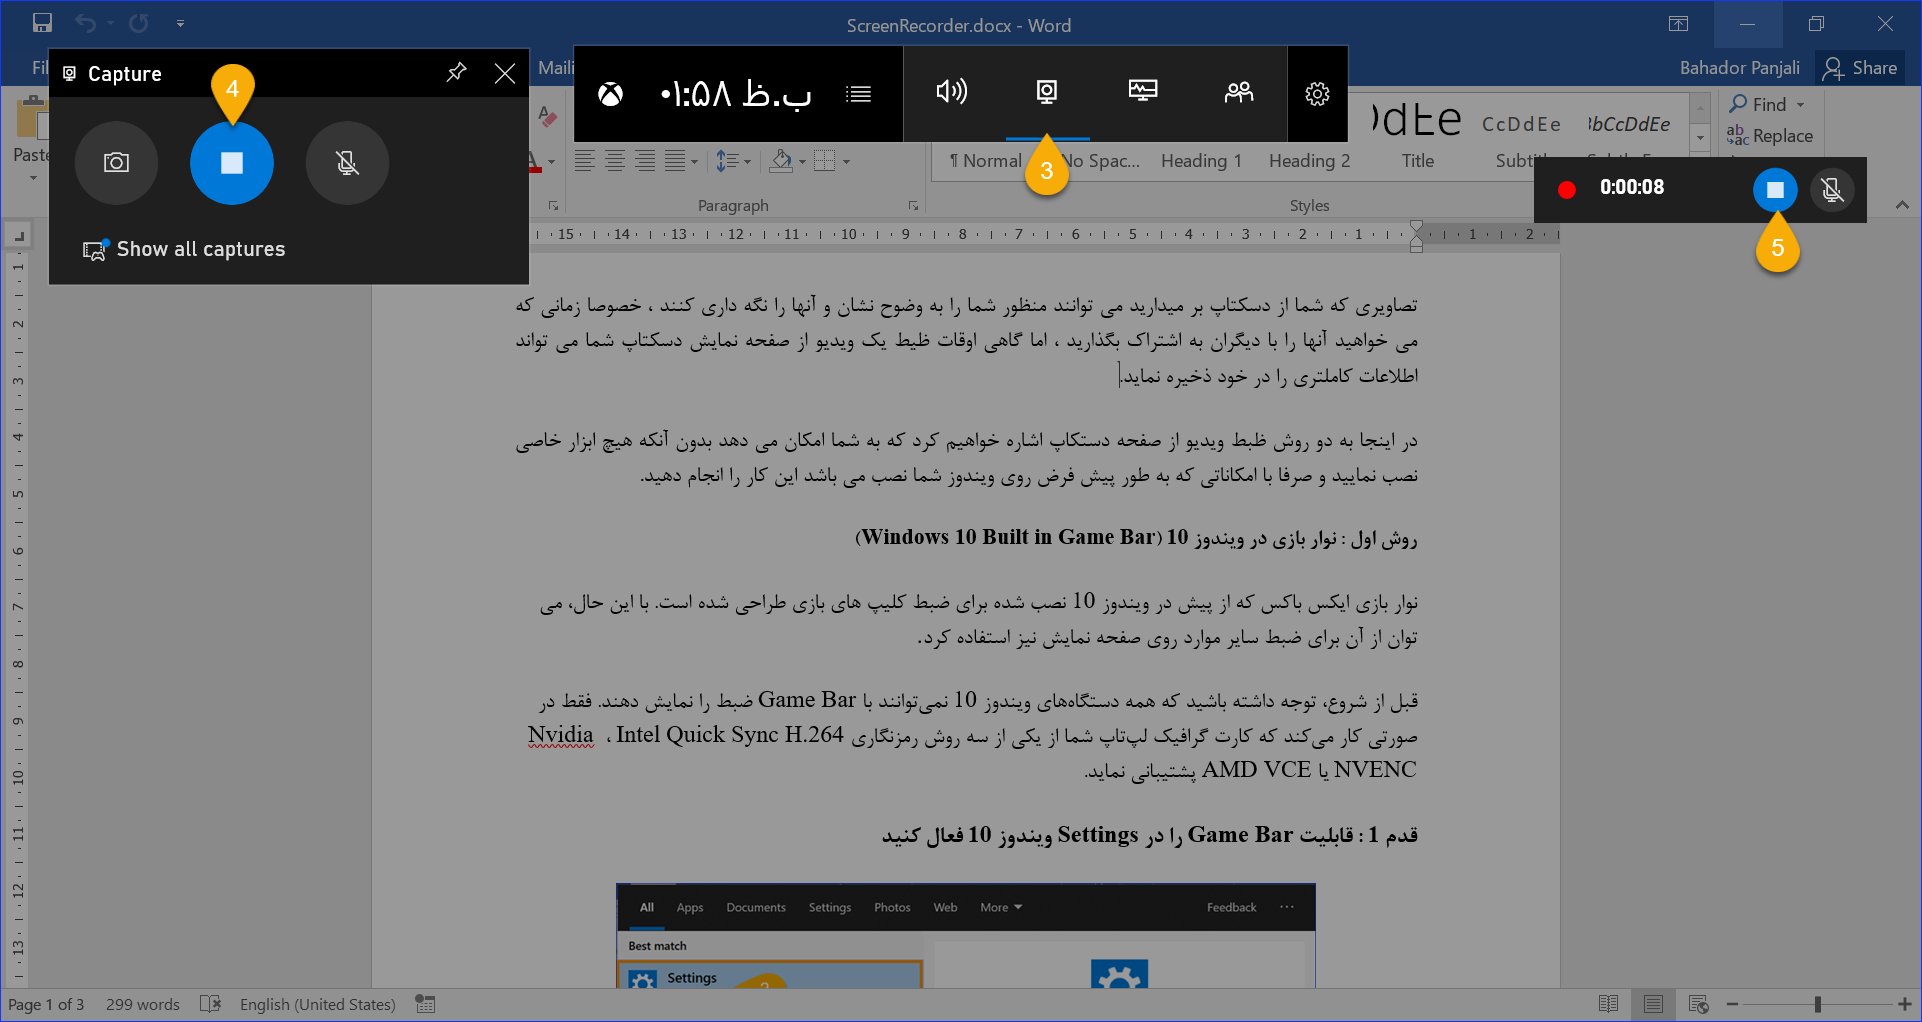Check spelling and proofing errors icon

pyautogui.click(x=210, y=1004)
